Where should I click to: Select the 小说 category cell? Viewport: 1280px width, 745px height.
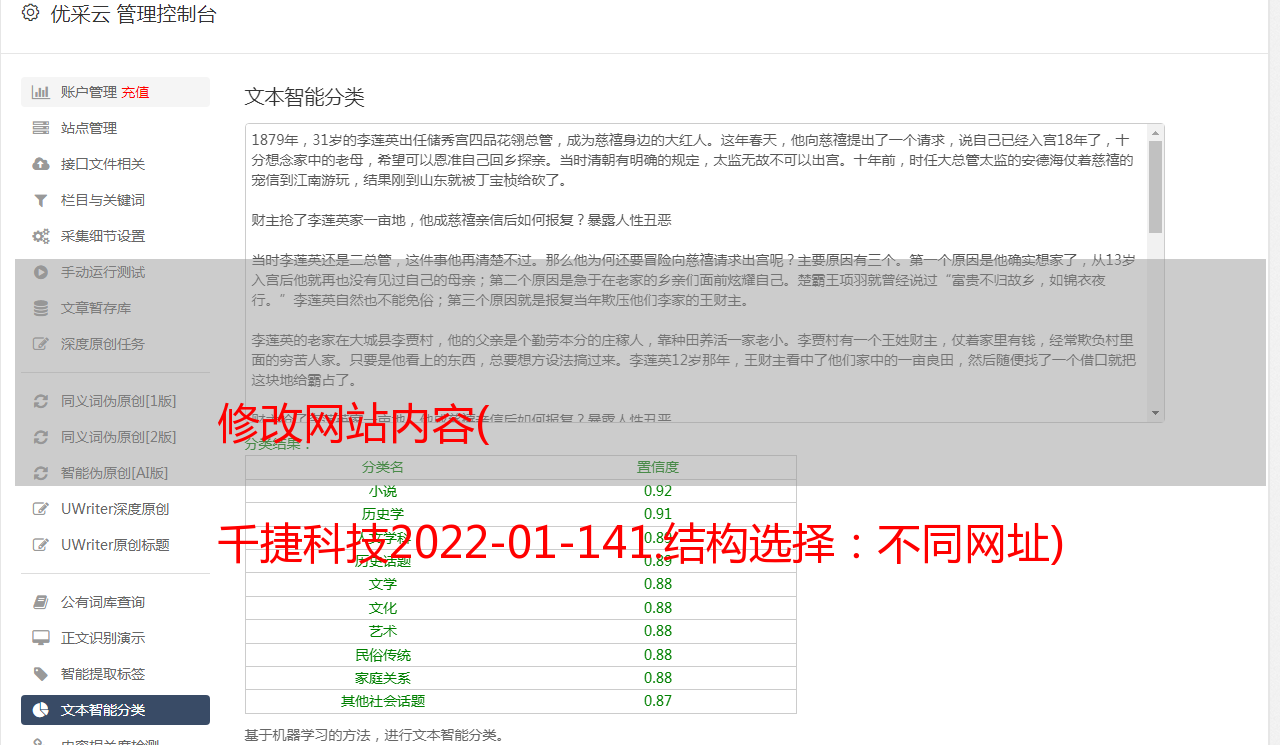coord(383,491)
